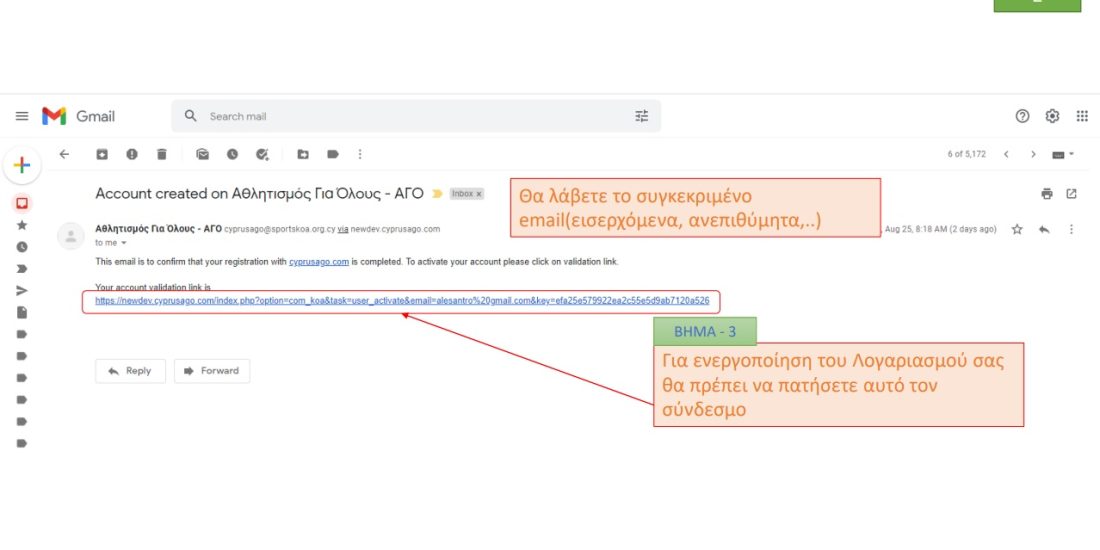Open Important mail in the sidebar
Screen dimensions: 1100x550
pyautogui.click(x=22, y=269)
